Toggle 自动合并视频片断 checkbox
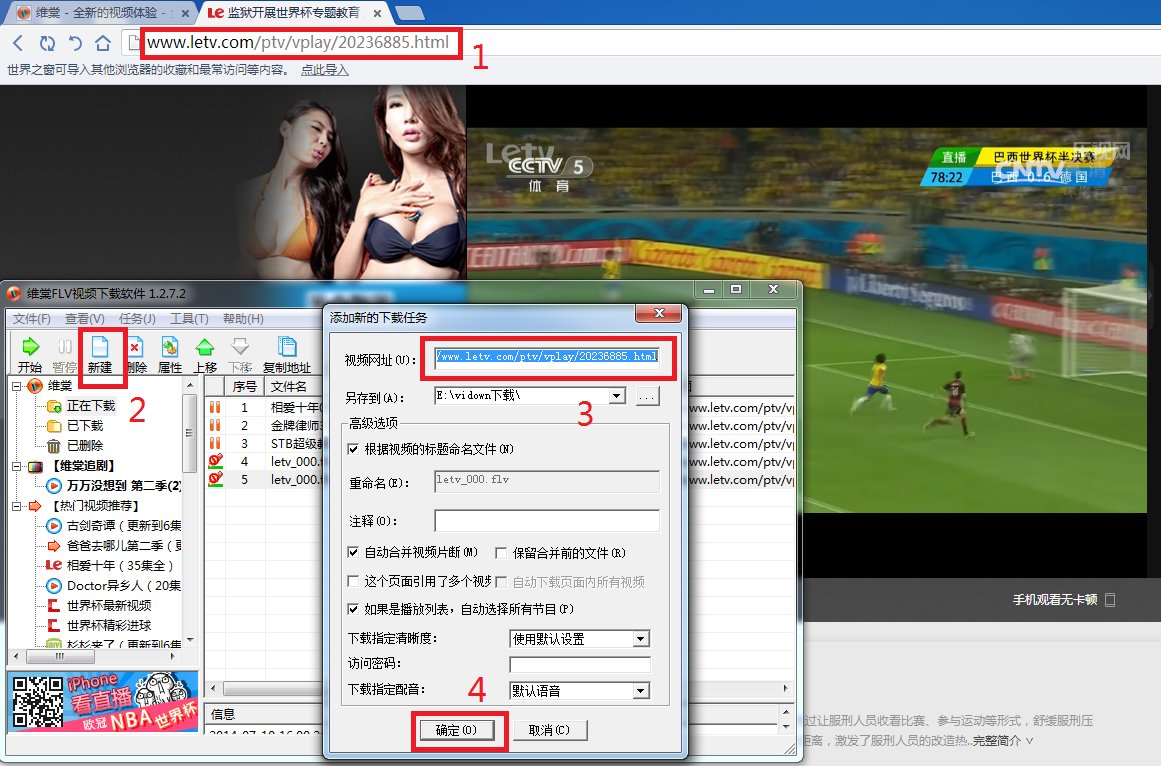1161x766 pixels. point(353,552)
